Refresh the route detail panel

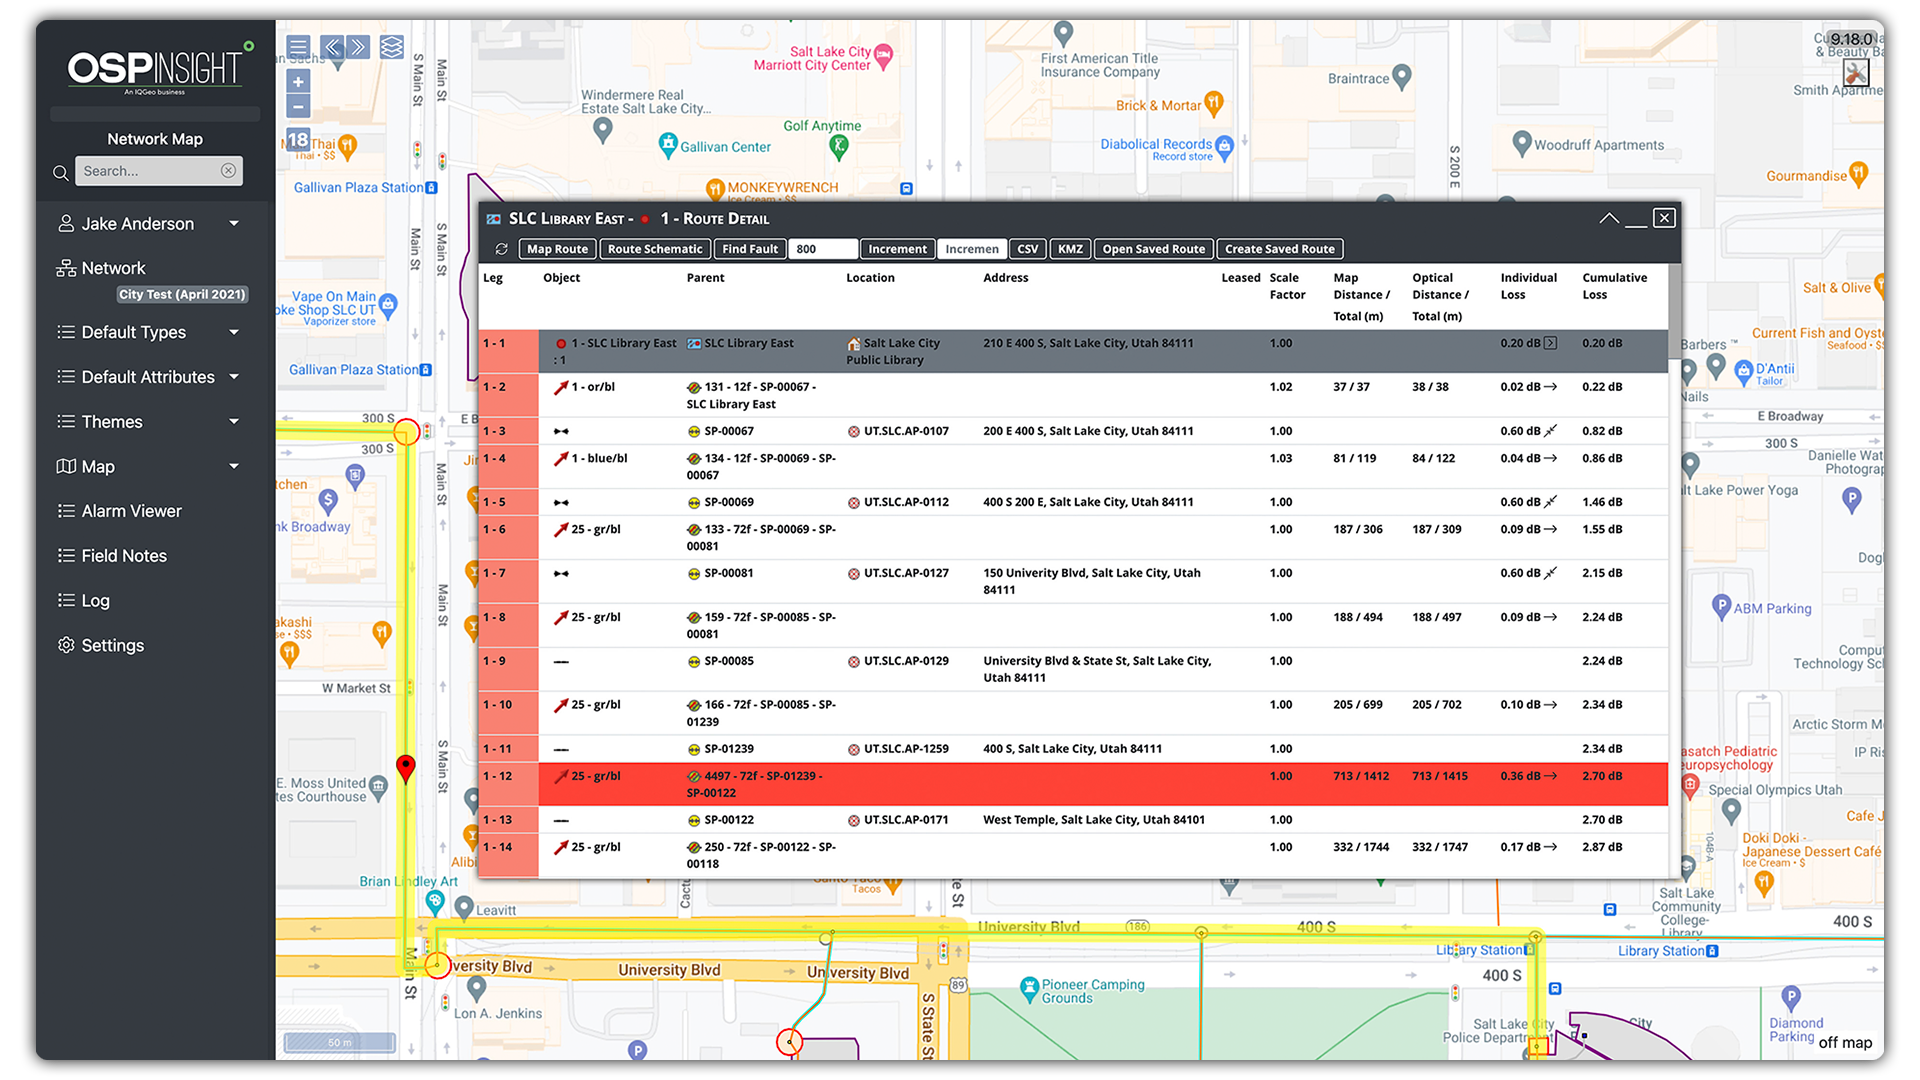point(502,249)
